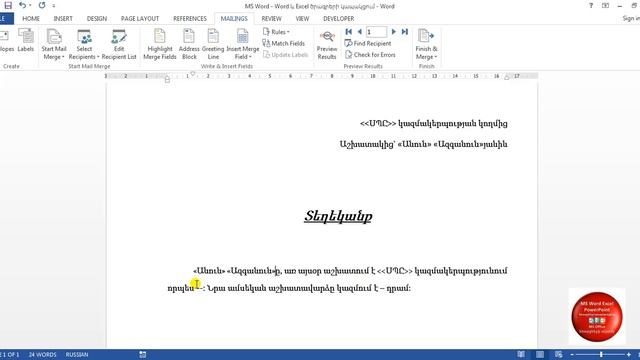Open Select Recipients dropdown
The image size is (640, 360).
click(x=84, y=44)
